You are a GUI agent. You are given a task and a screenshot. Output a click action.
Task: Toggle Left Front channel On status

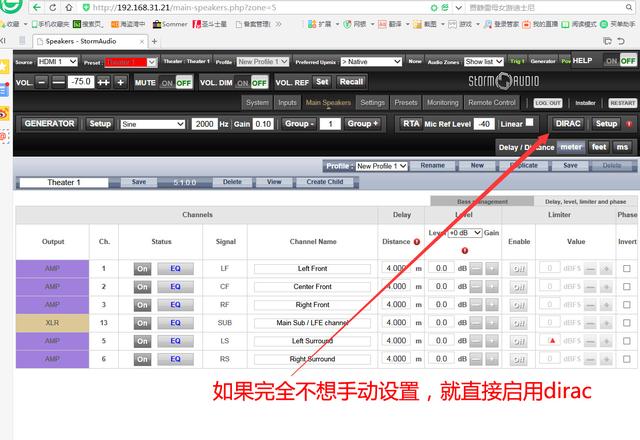click(142, 269)
